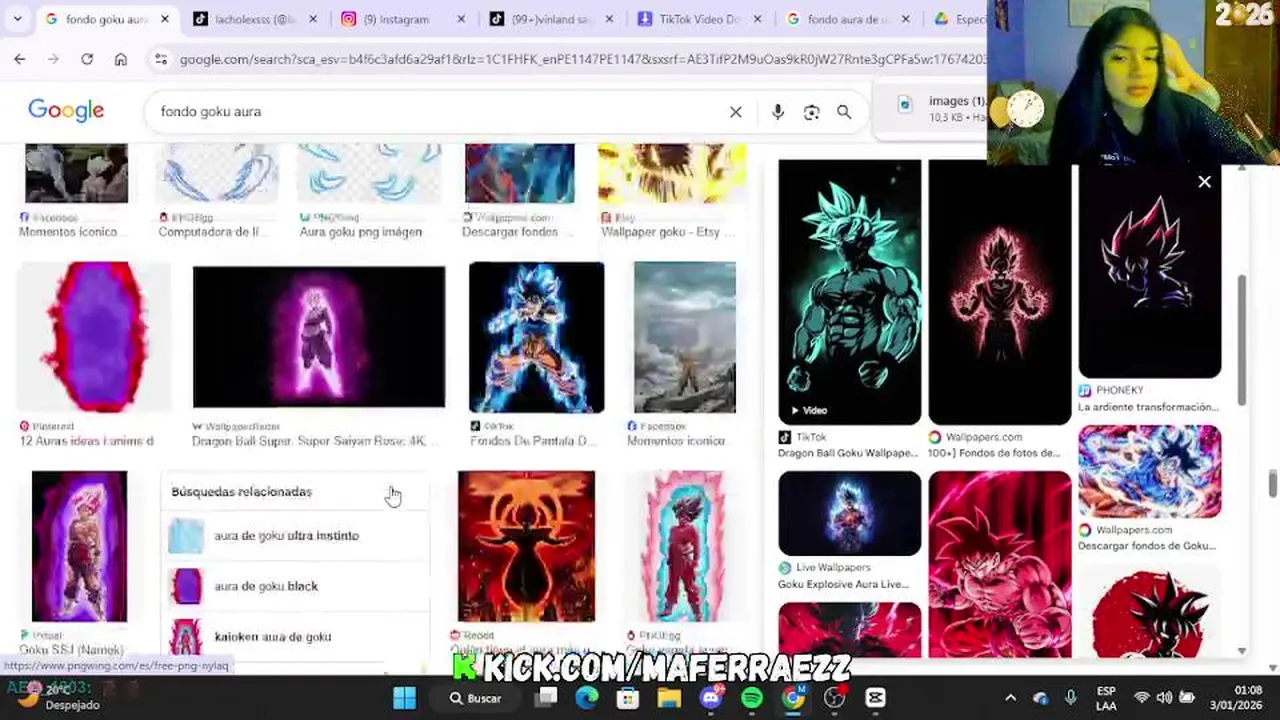Open Microsoft Store from the taskbar
The image size is (1280, 720).
click(x=628, y=698)
